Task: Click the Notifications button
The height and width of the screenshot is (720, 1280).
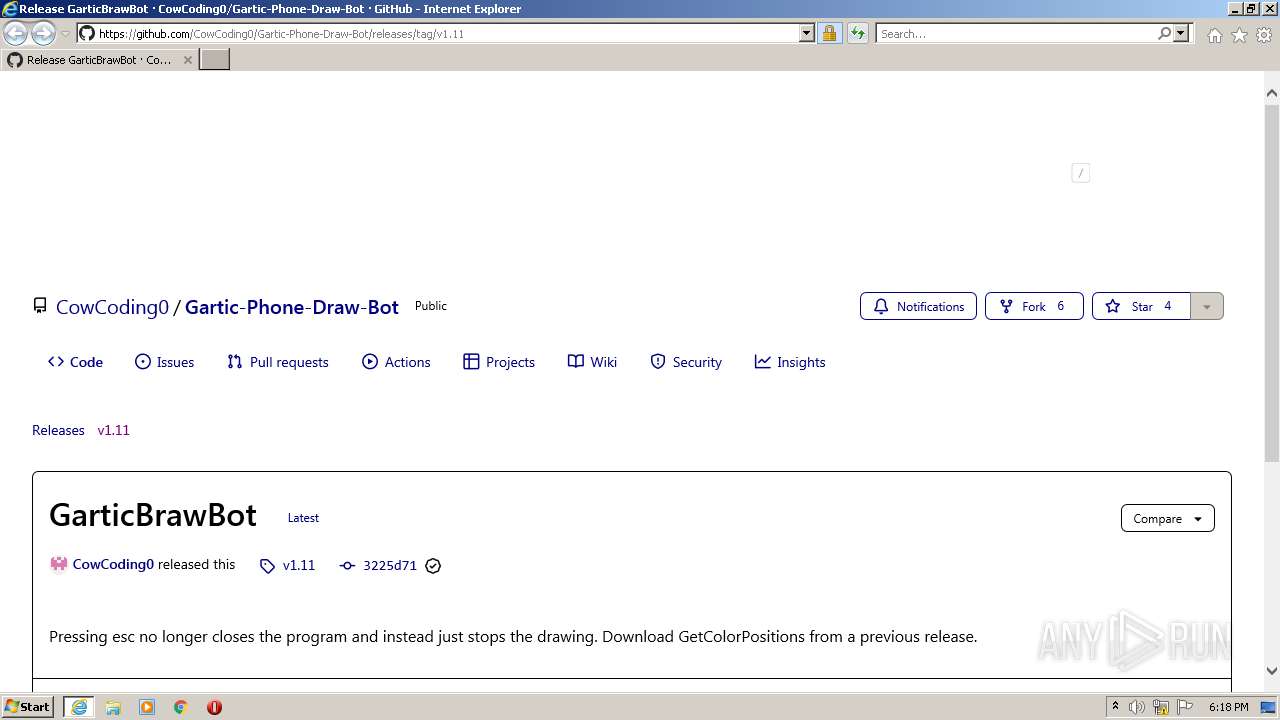Action: click(x=918, y=307)
